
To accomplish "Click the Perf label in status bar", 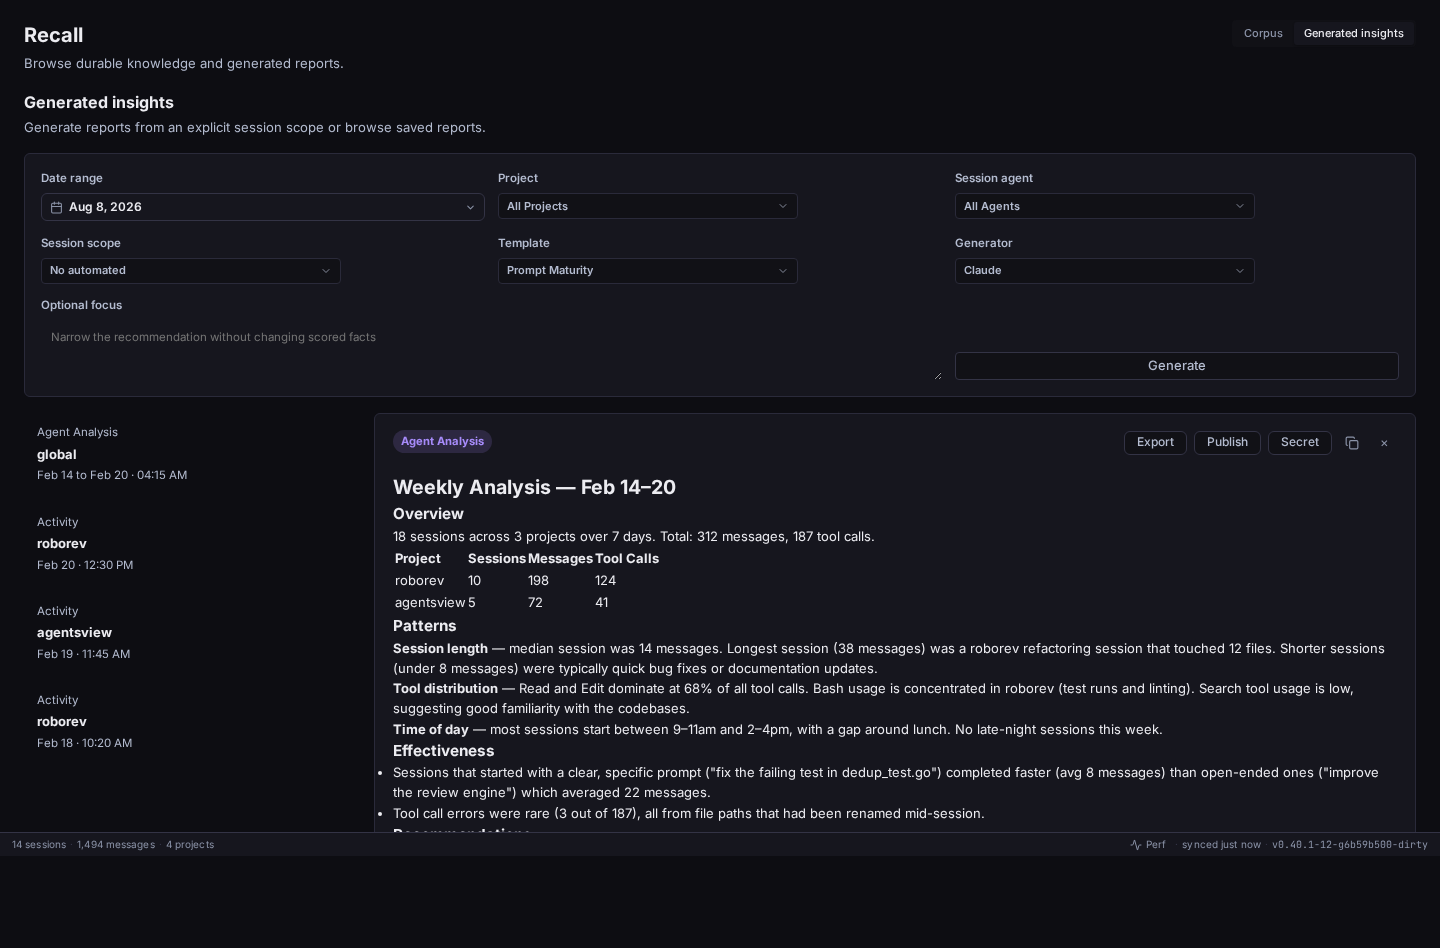I will (x=1155, y=845).
